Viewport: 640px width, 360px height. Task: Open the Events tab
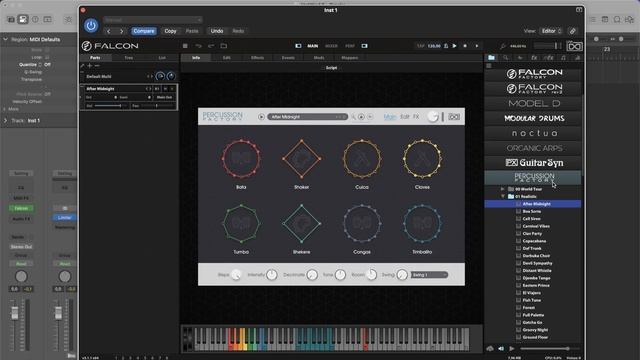point(288,58)
